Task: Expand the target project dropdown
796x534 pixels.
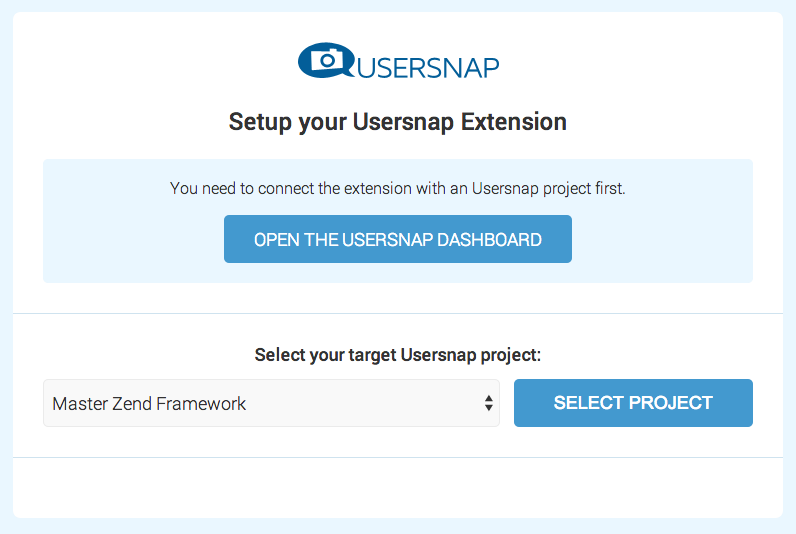Action: pos(271,403)
